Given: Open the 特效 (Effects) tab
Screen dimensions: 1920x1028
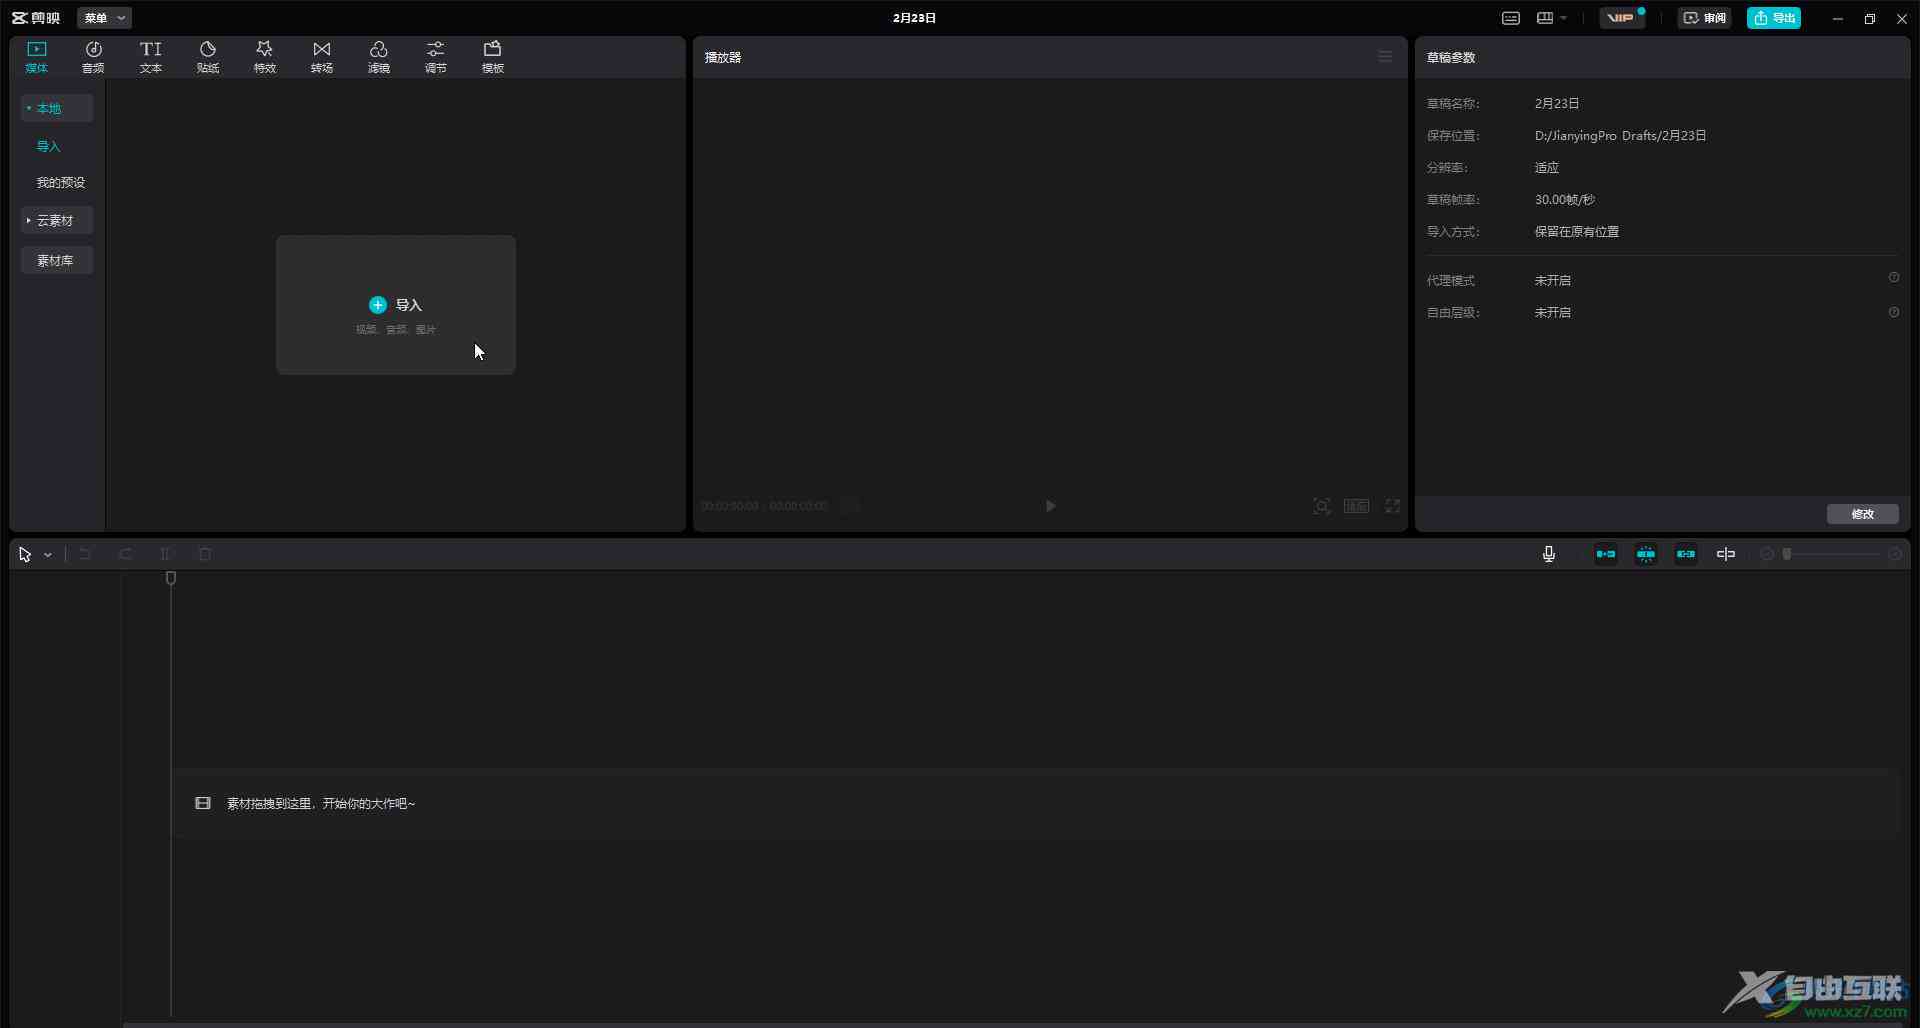Looking at the screenshot, I should pos(265,57).
